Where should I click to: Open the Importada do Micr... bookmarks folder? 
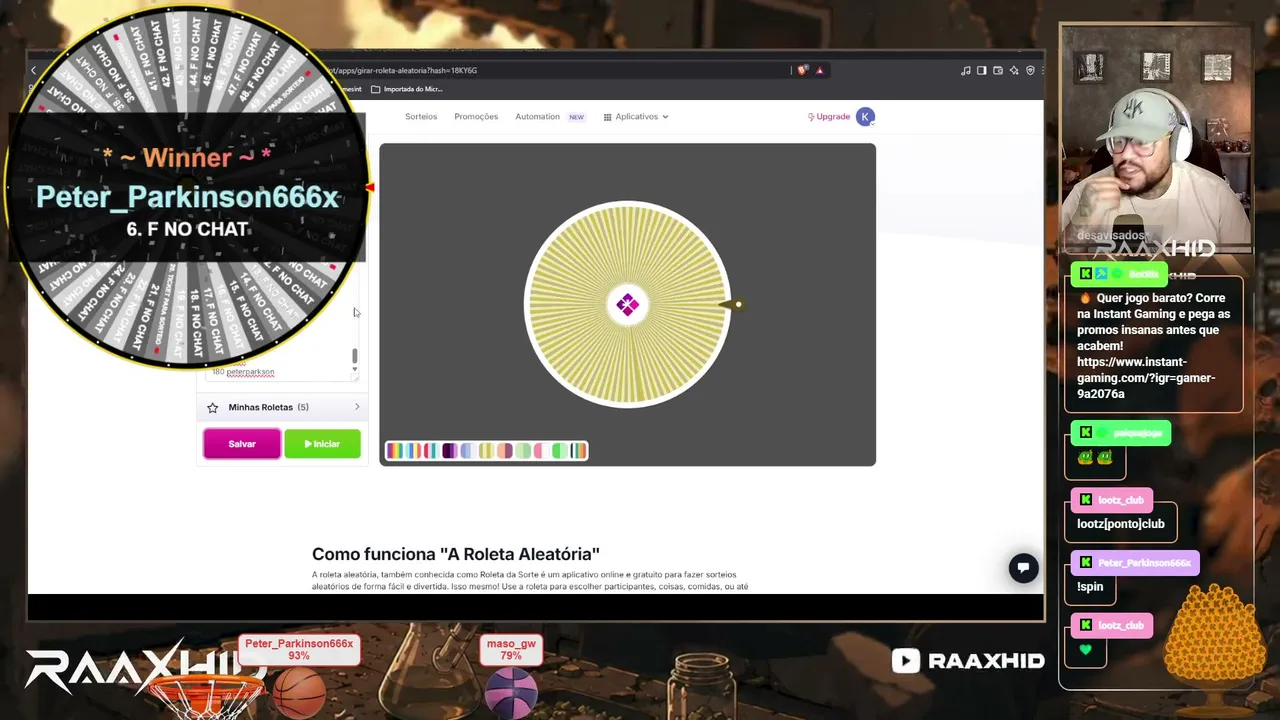tap(406, 89)
